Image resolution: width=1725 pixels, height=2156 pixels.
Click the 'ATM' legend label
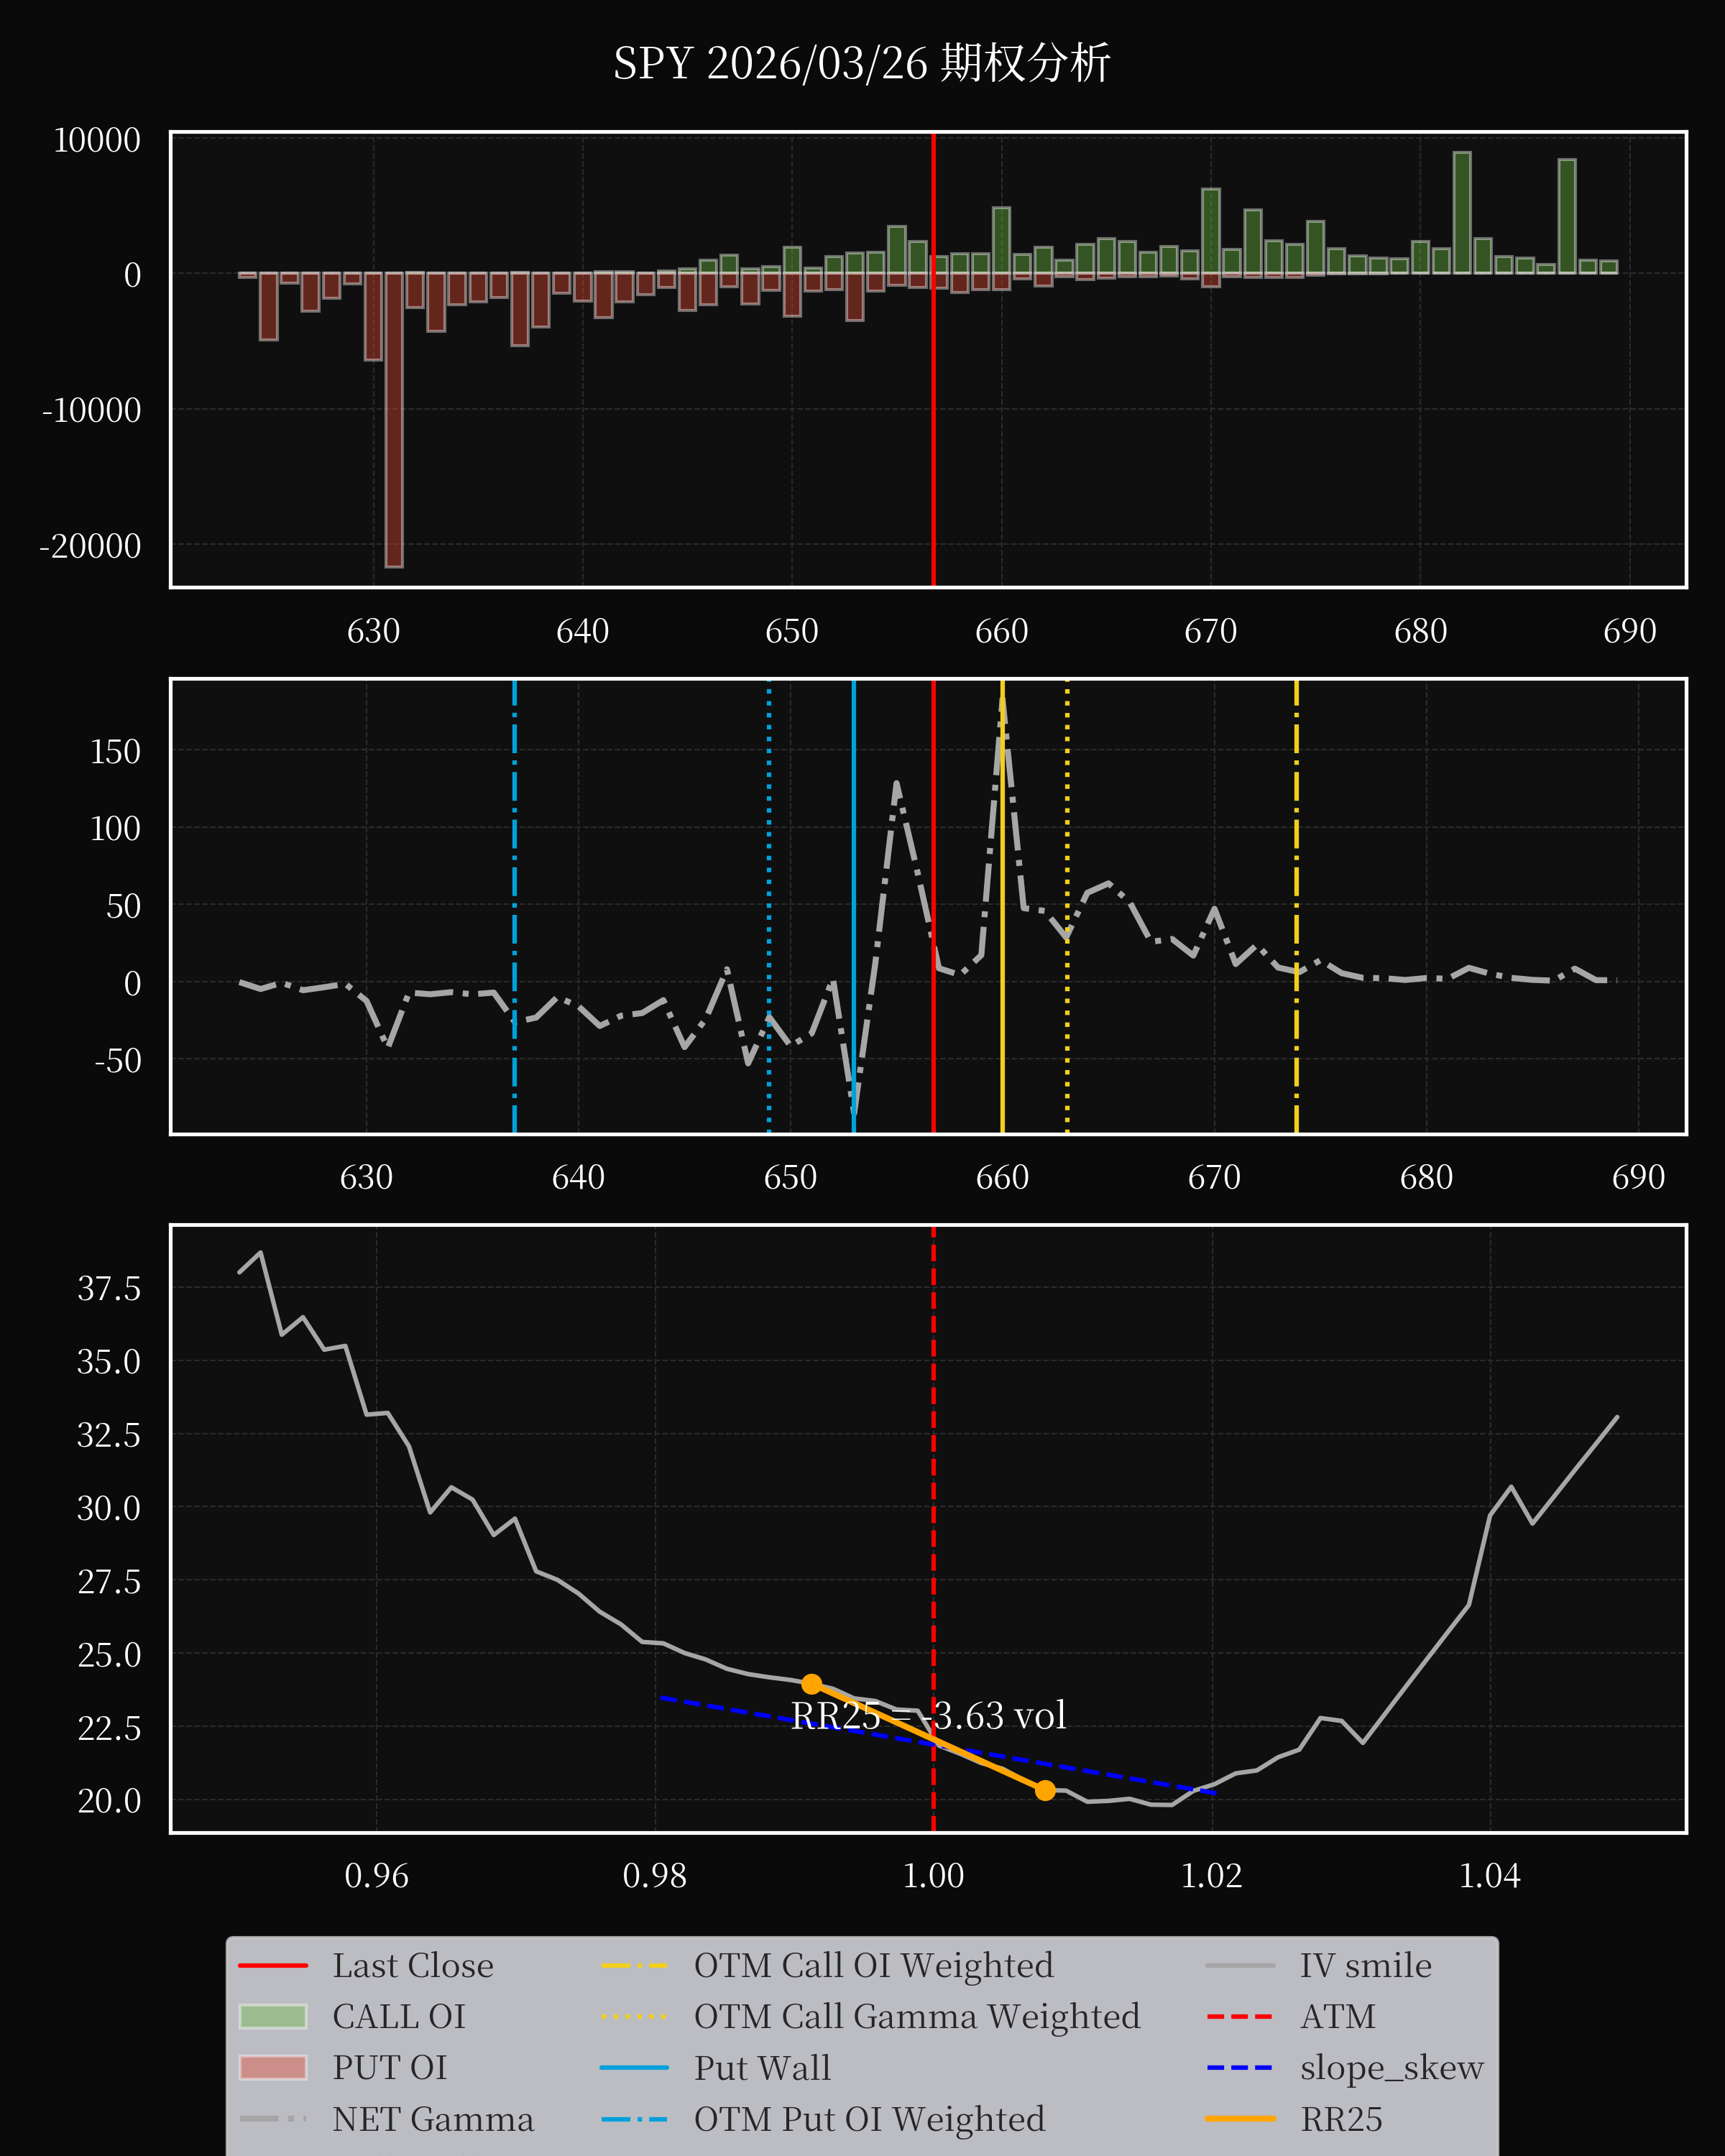click(1338, 2017)
